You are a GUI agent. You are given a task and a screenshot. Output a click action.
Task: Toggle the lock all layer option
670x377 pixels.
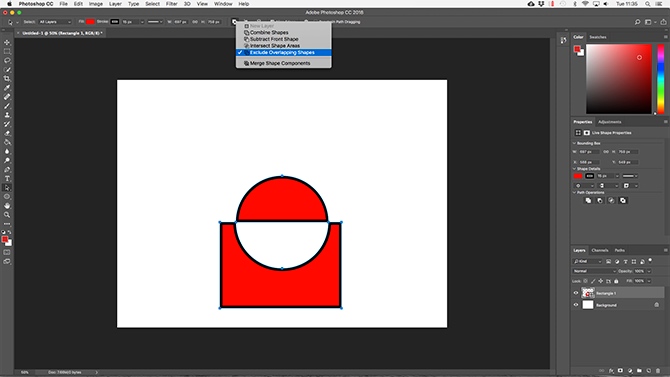tap(616, 281)
